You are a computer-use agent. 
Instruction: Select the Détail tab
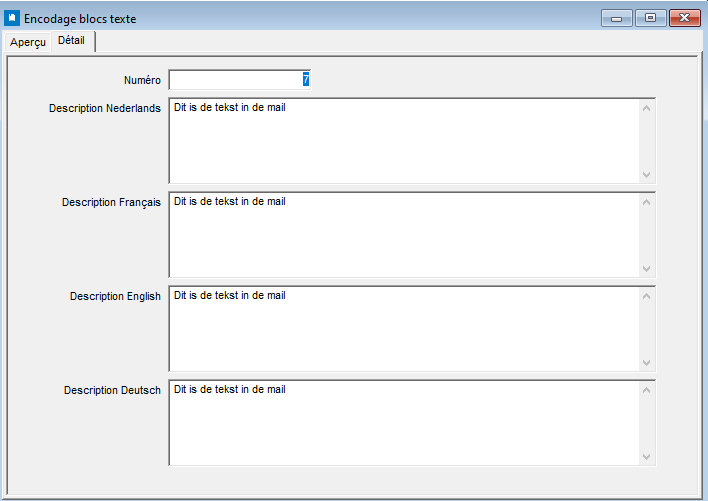(x=72, y=41)
